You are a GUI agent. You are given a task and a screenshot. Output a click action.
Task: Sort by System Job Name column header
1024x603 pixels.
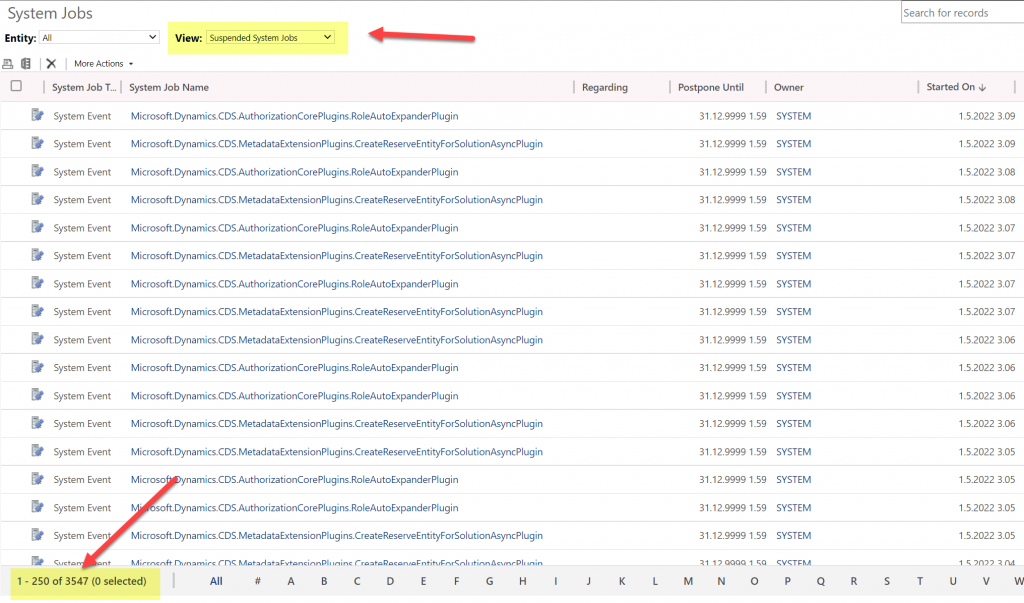coord(169,87)
